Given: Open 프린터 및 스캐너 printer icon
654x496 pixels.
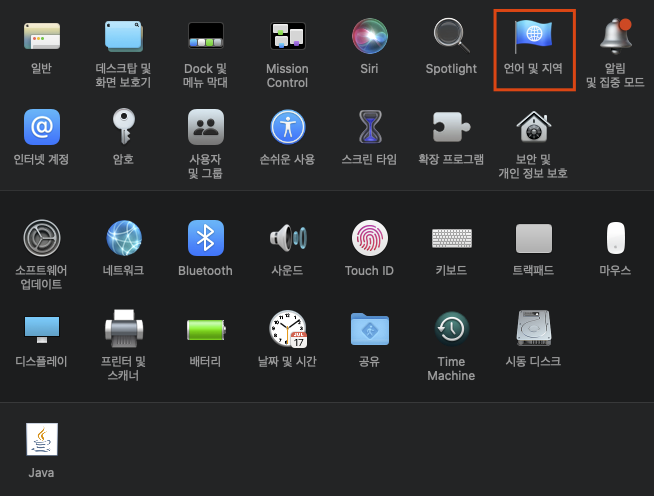Looking at the screenshot, I should [124, 329].
